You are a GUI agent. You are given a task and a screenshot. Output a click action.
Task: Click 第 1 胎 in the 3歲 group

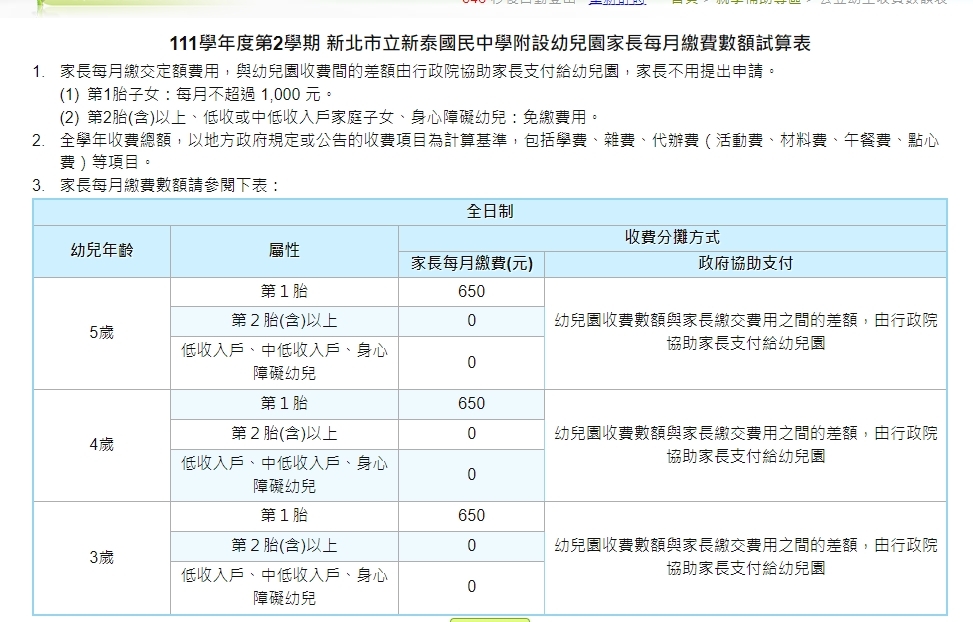point(284,516)
